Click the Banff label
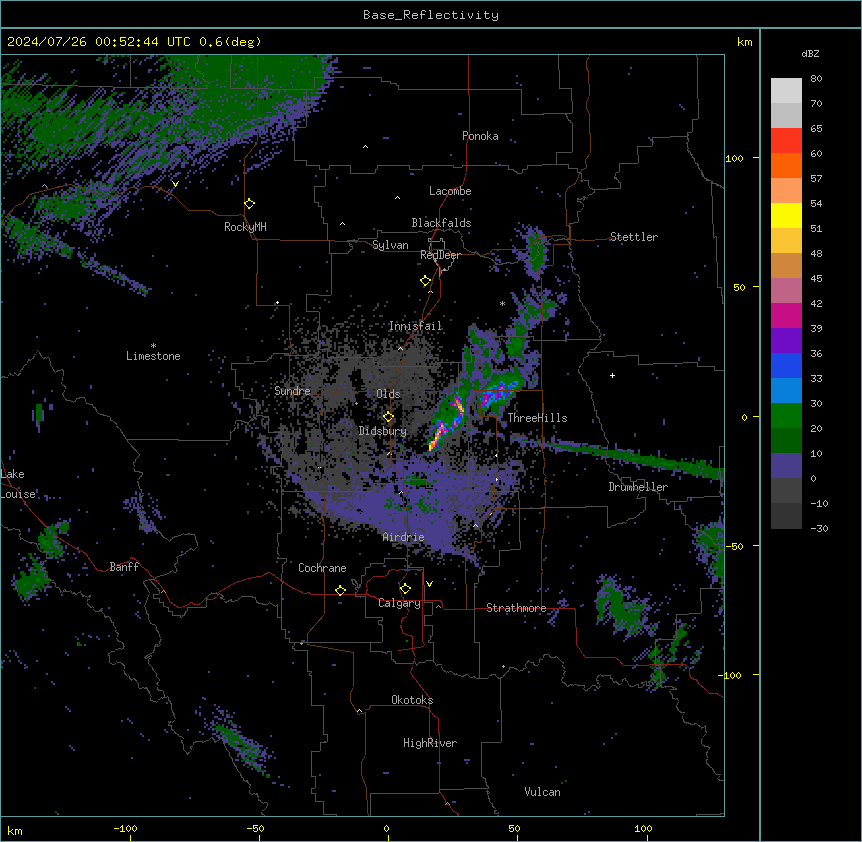 [x=124, y=567]
